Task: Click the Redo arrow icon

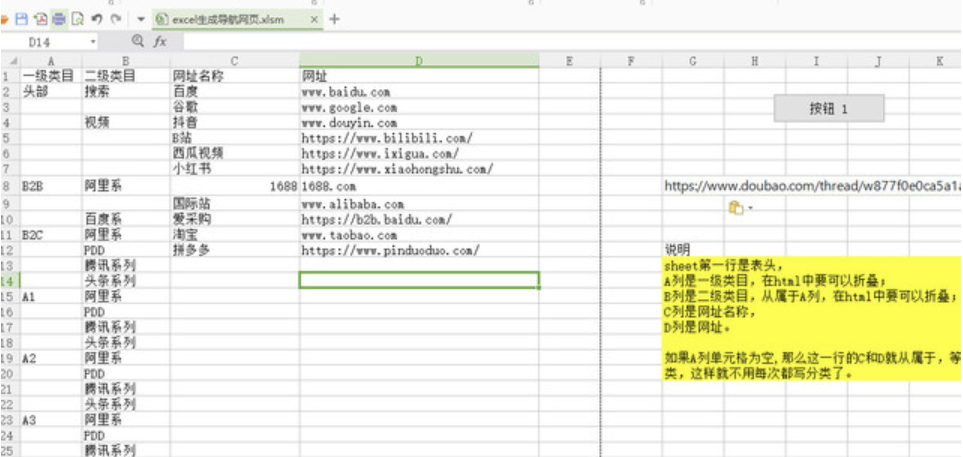Action: (115, 19)
